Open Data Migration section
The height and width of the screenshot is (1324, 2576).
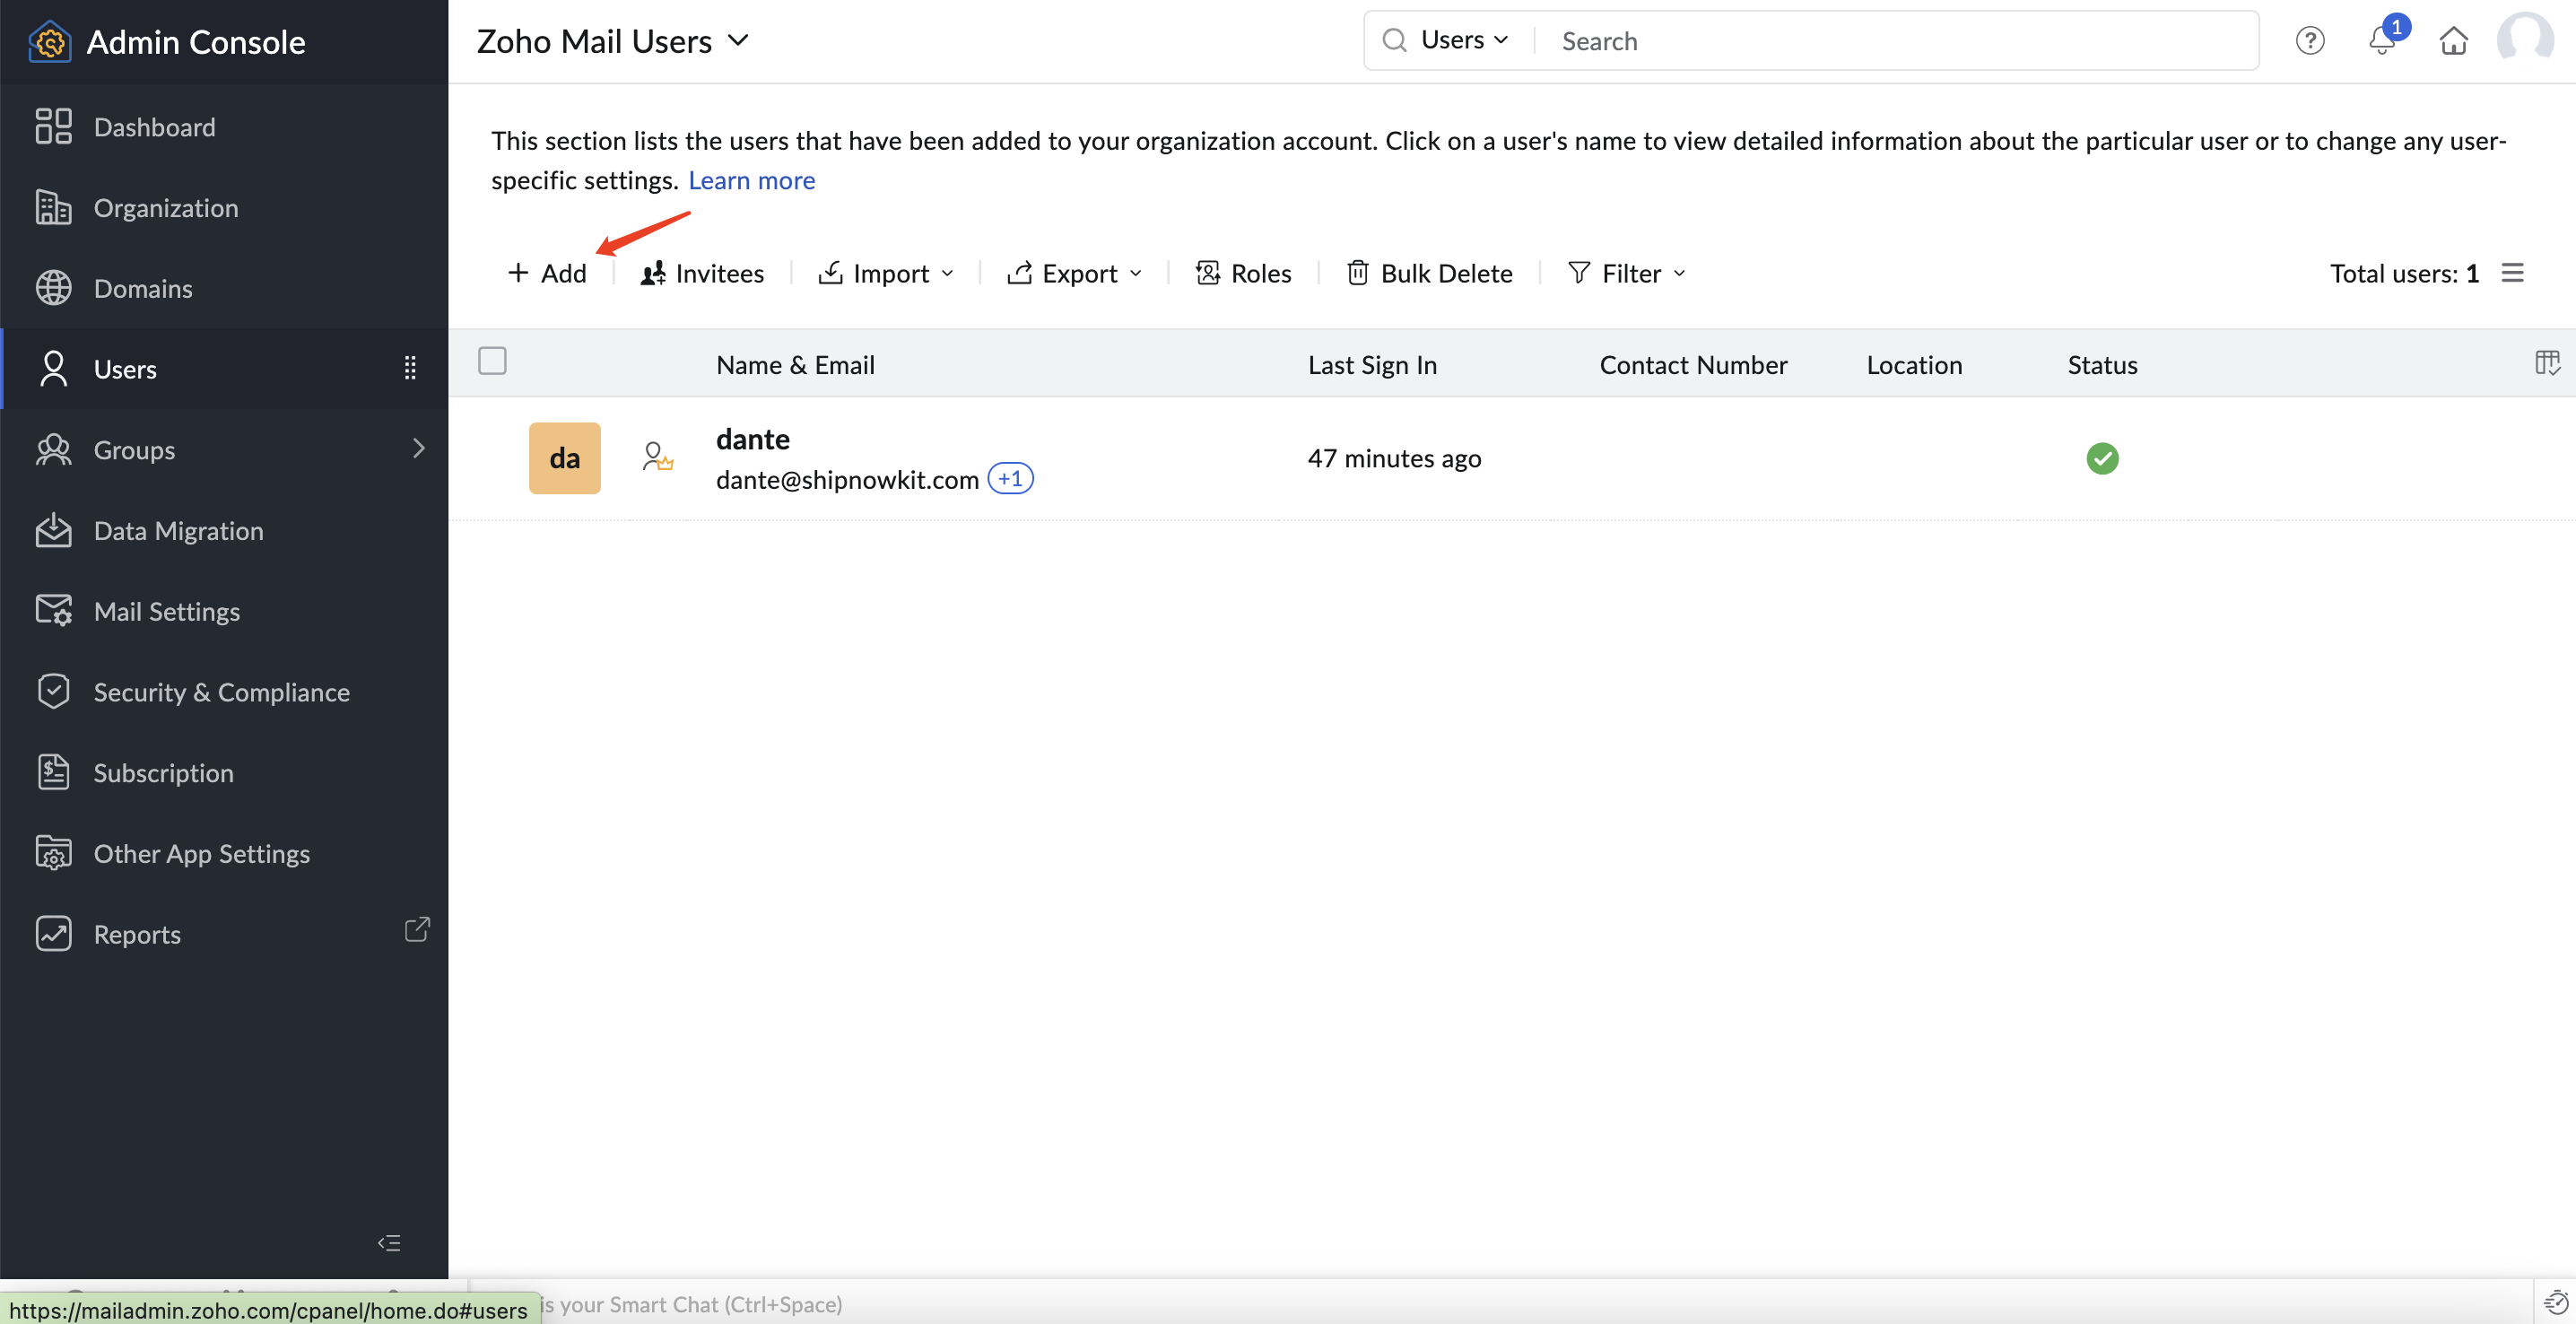(224, 530)
